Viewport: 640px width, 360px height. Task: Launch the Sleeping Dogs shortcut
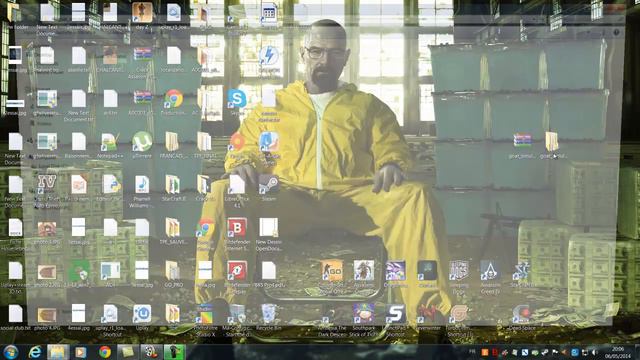[x=458, y=271]
